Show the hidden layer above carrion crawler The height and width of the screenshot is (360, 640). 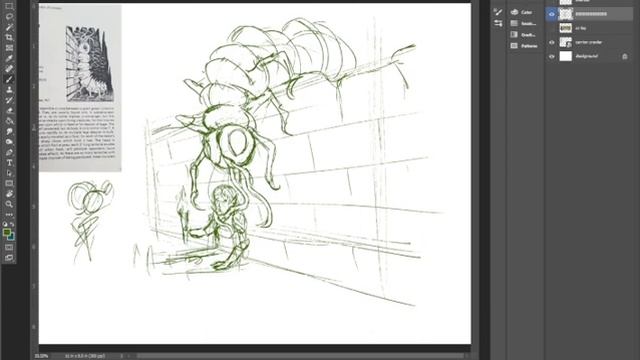click(551, 28)
